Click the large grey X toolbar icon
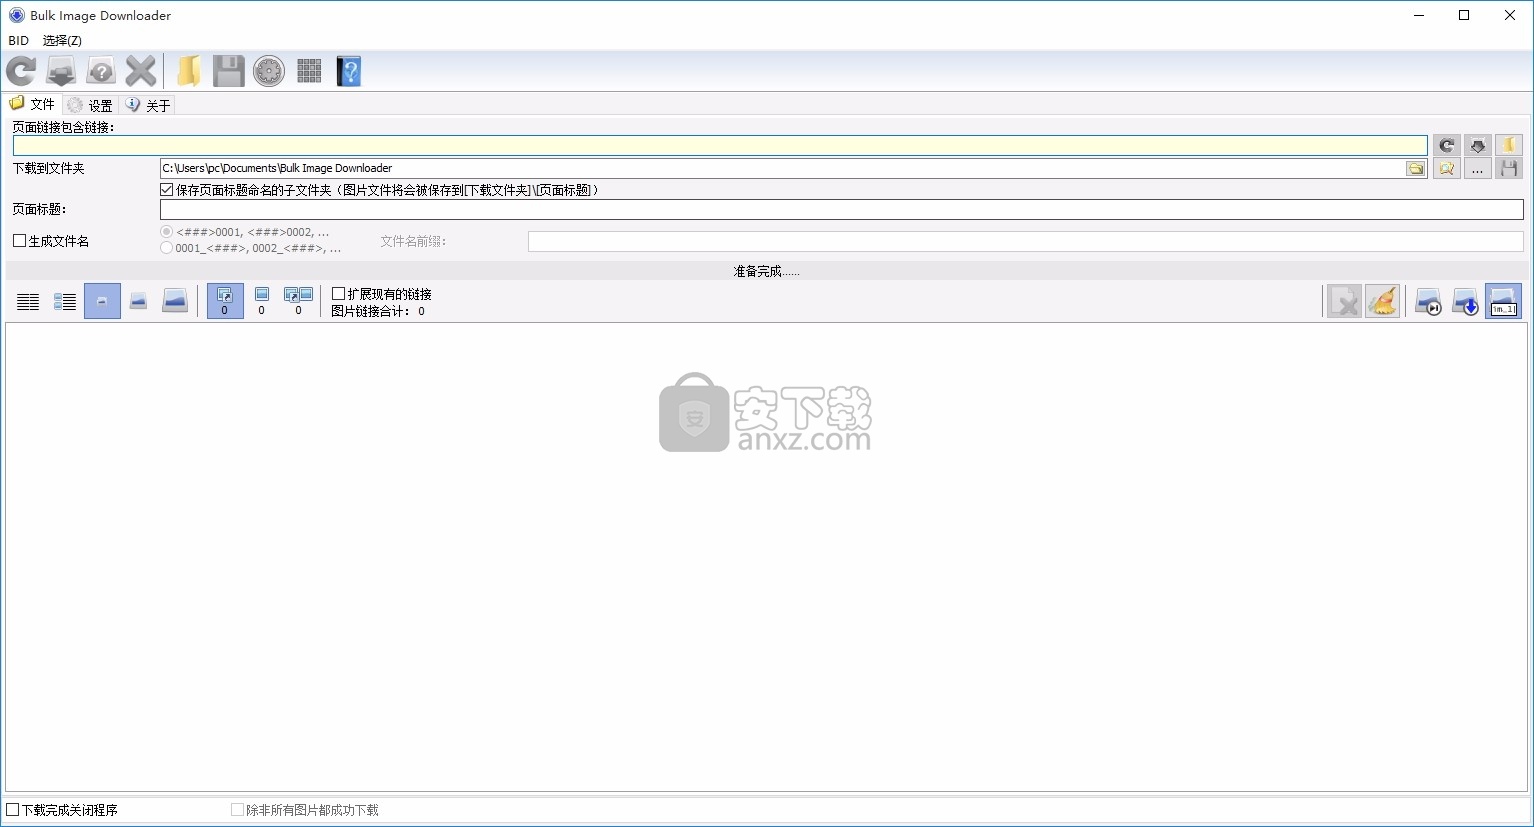 click(141, 71)
